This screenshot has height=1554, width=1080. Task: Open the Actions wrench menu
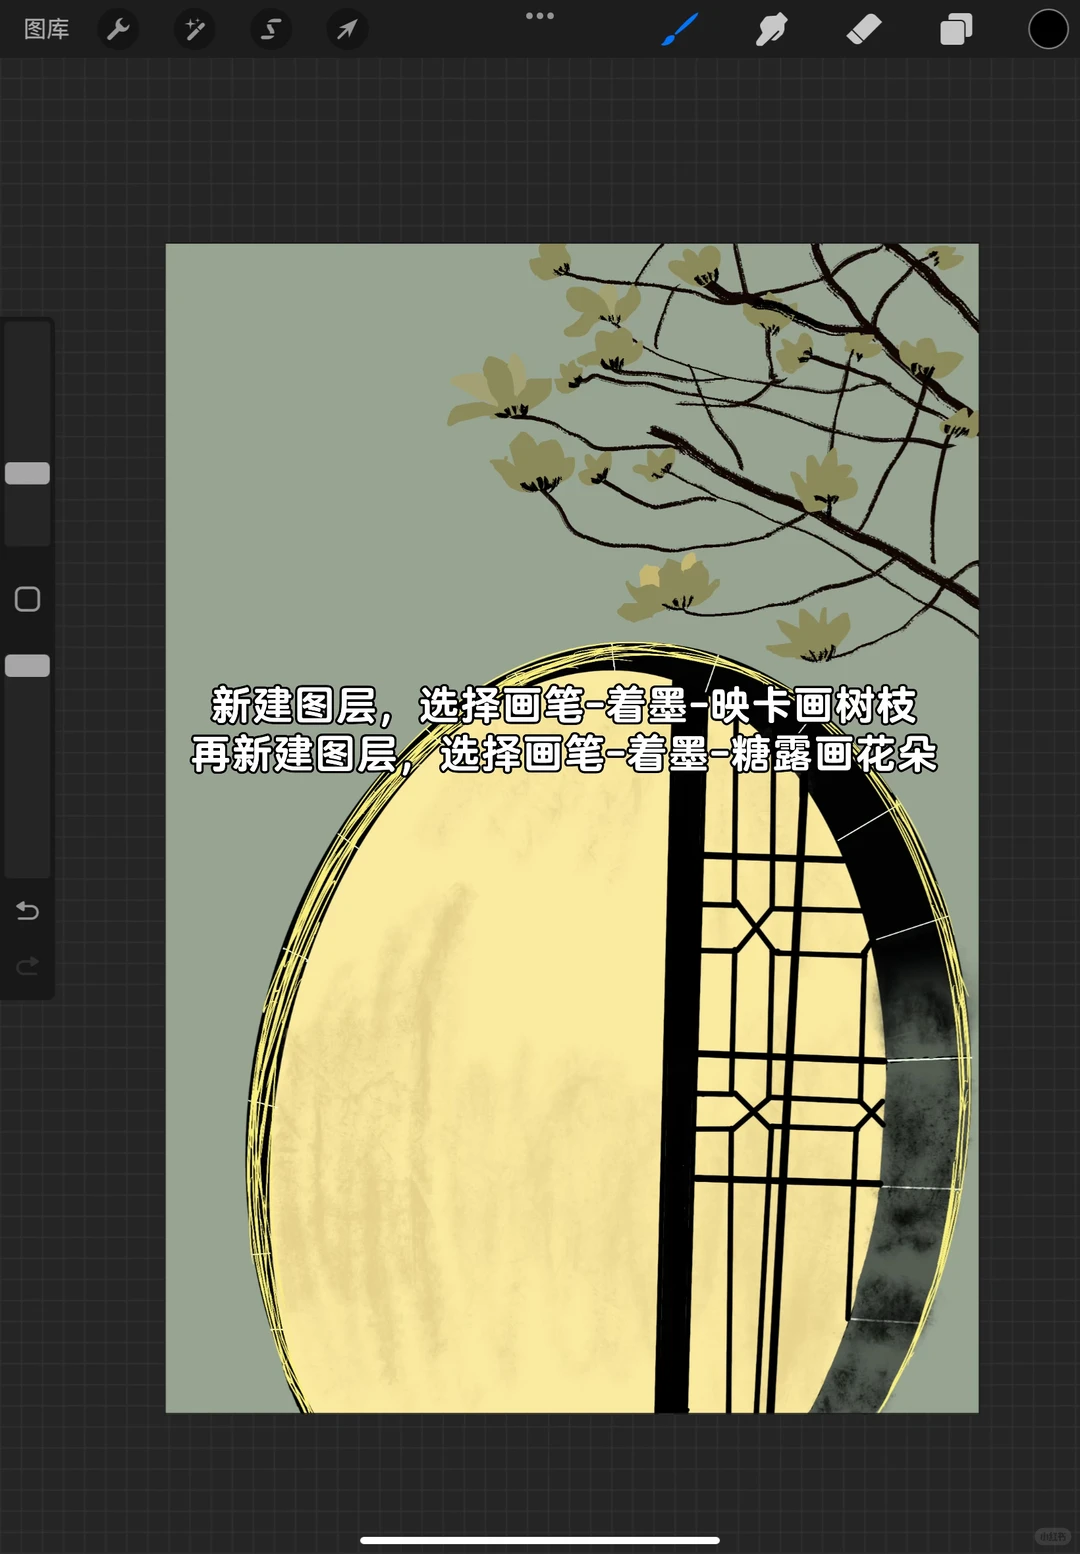click(118, 29)
